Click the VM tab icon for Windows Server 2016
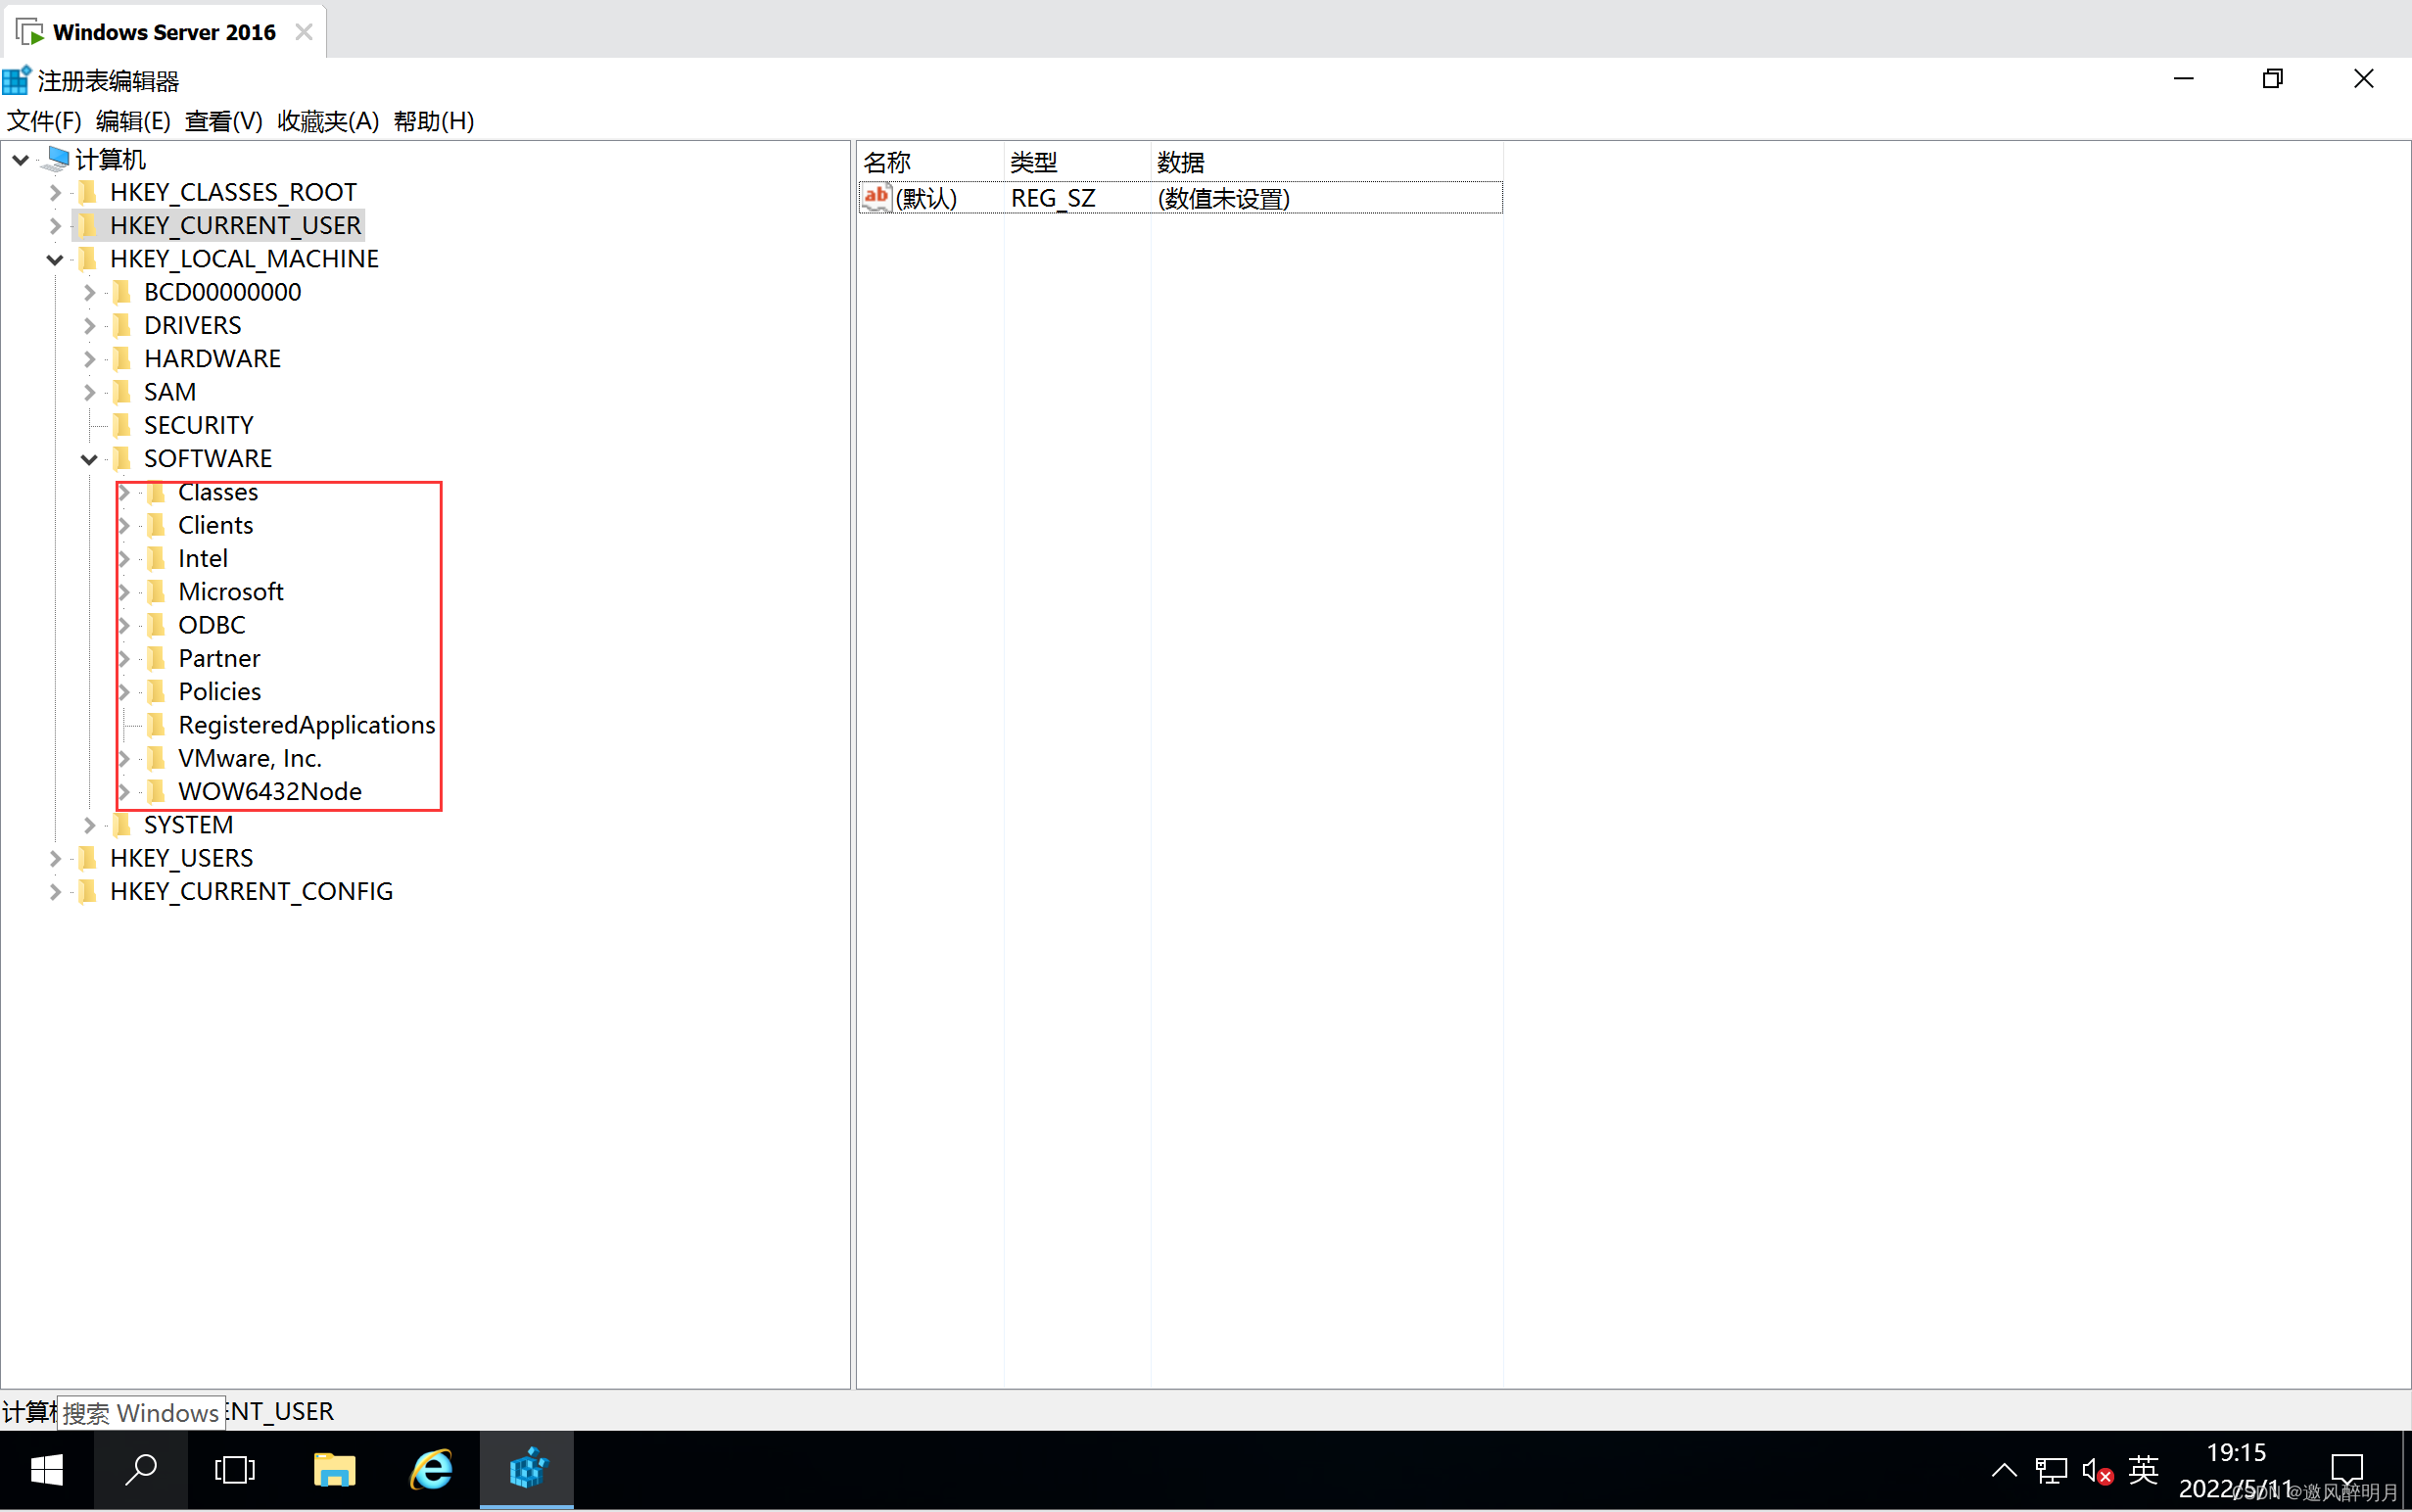Image resolution: width=2412 pixels, height=1512 pixels. [30, 32]
